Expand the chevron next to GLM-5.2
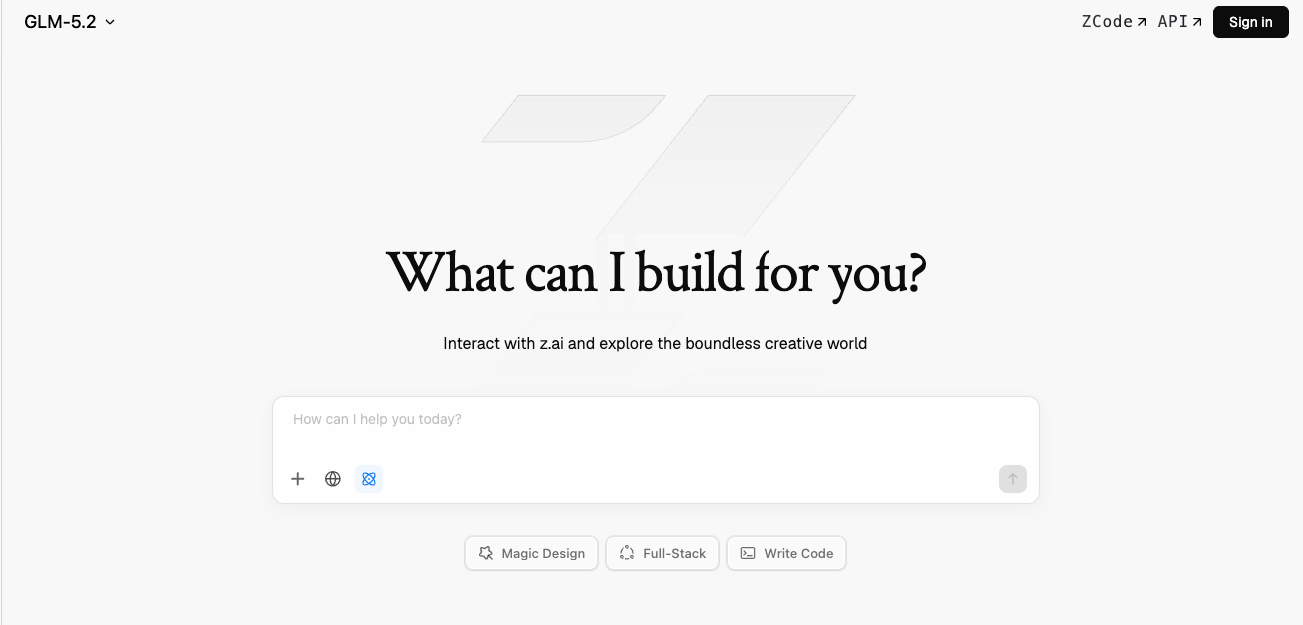The height and width of the screenshot is (625, 1303). 110,22
